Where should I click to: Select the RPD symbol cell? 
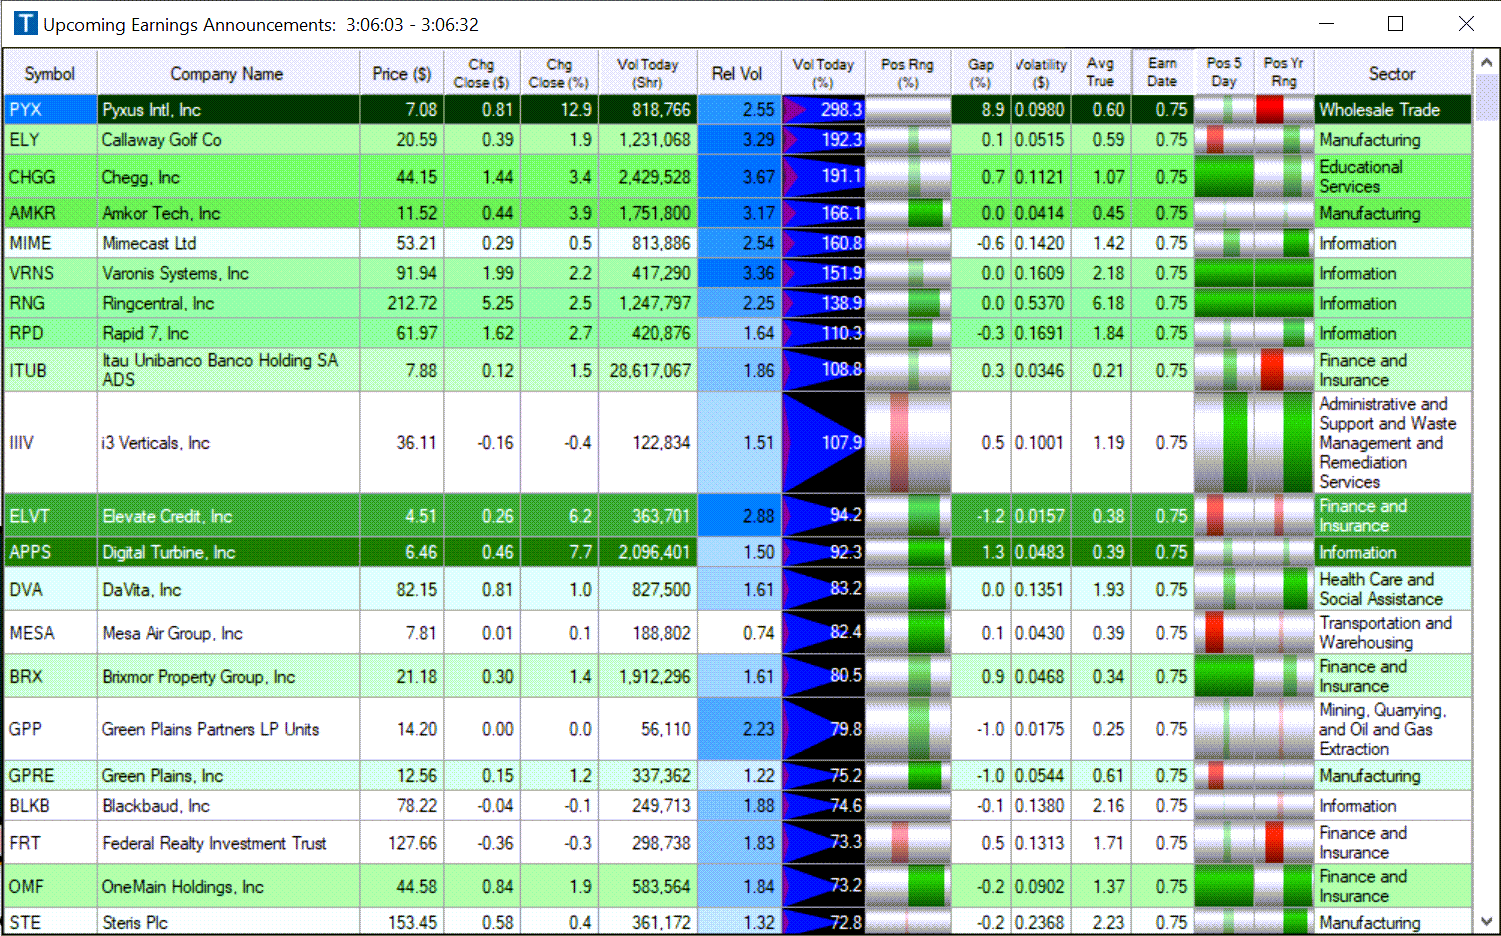50,334
